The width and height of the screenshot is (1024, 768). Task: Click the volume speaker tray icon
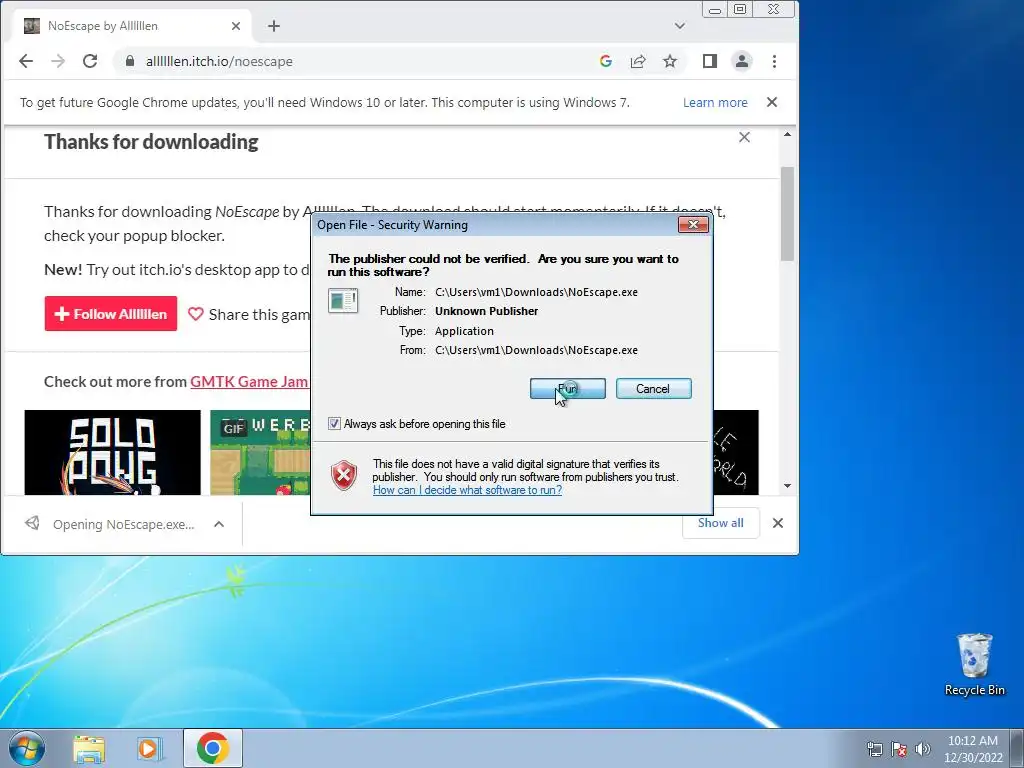pyautogui.click(x=923, y=749)
